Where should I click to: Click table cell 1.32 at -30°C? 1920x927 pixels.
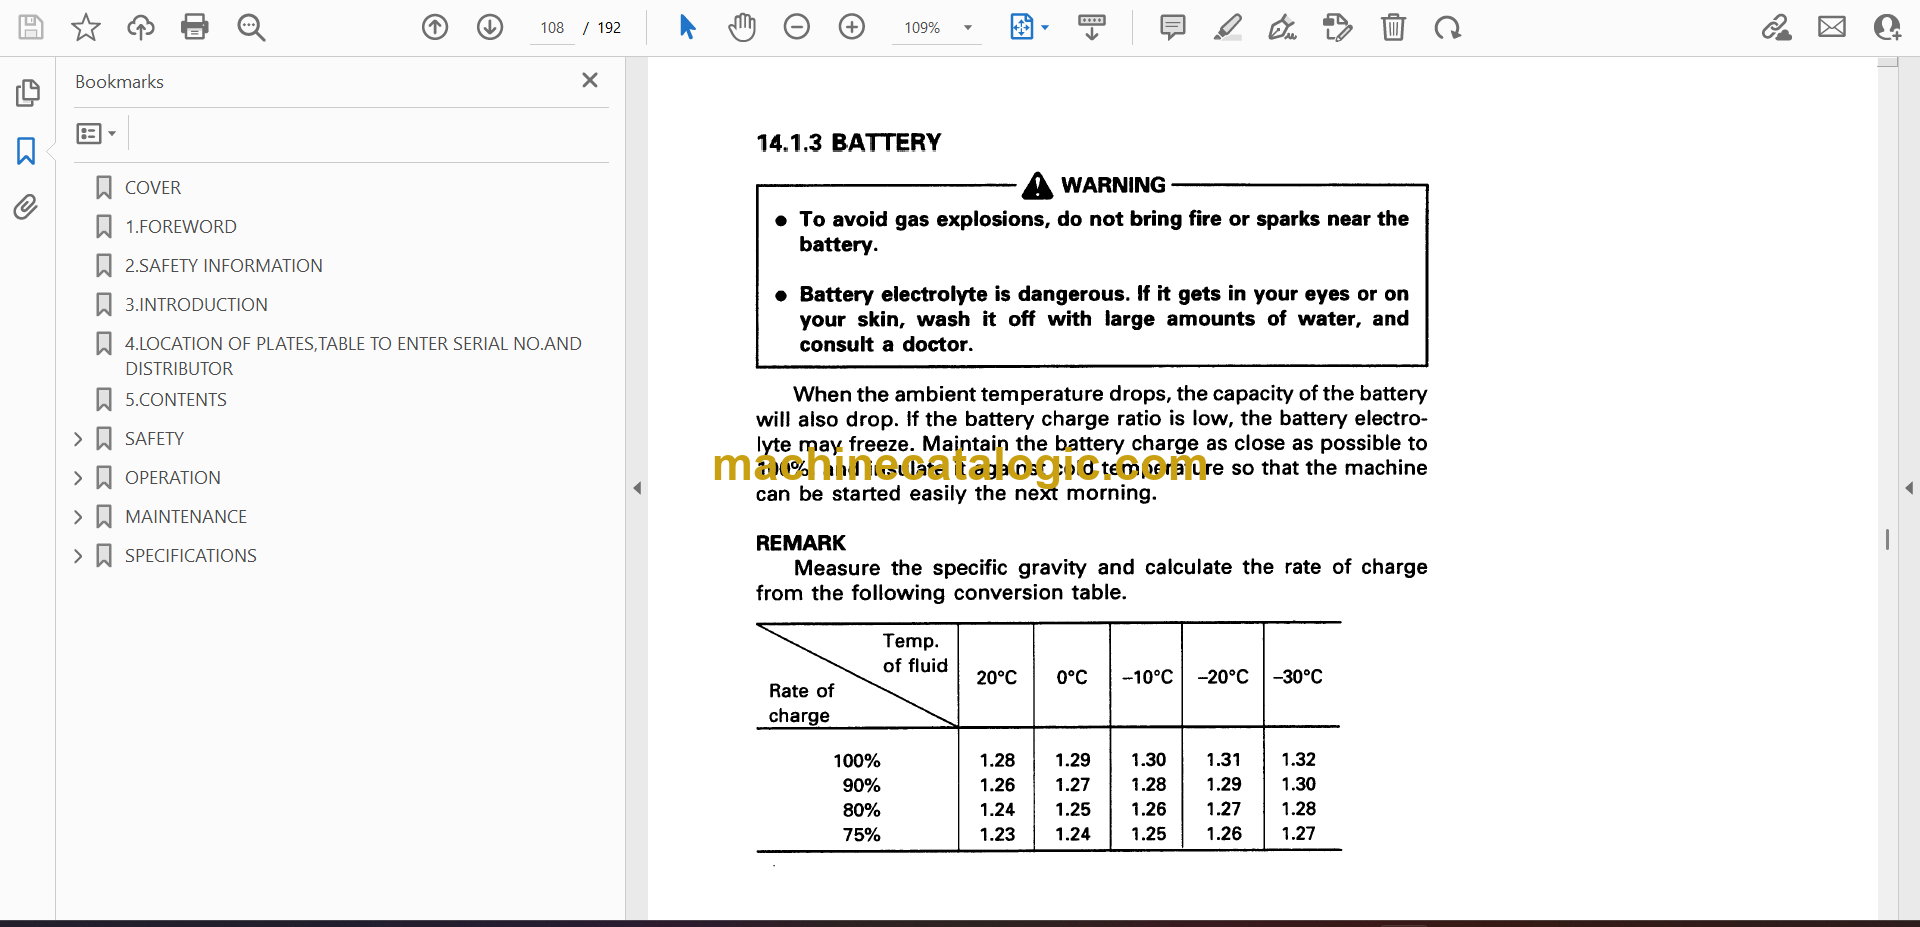pyautogui.click(x=1298, y=760)
